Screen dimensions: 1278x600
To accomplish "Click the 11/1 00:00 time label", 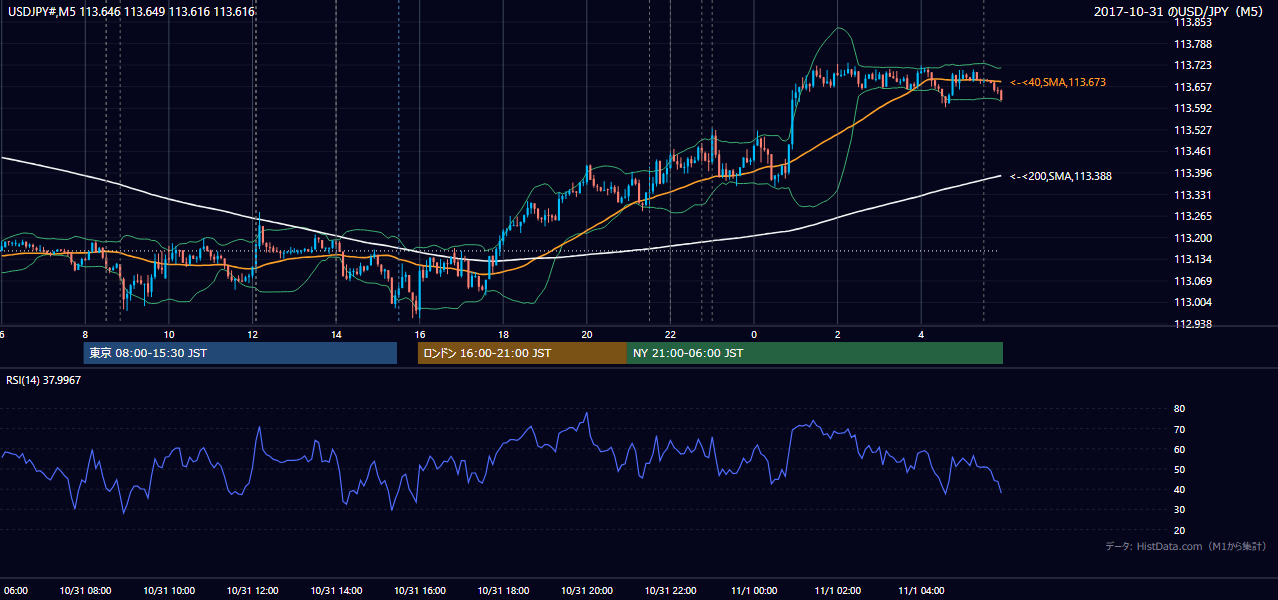I will (x=754, y=591).
